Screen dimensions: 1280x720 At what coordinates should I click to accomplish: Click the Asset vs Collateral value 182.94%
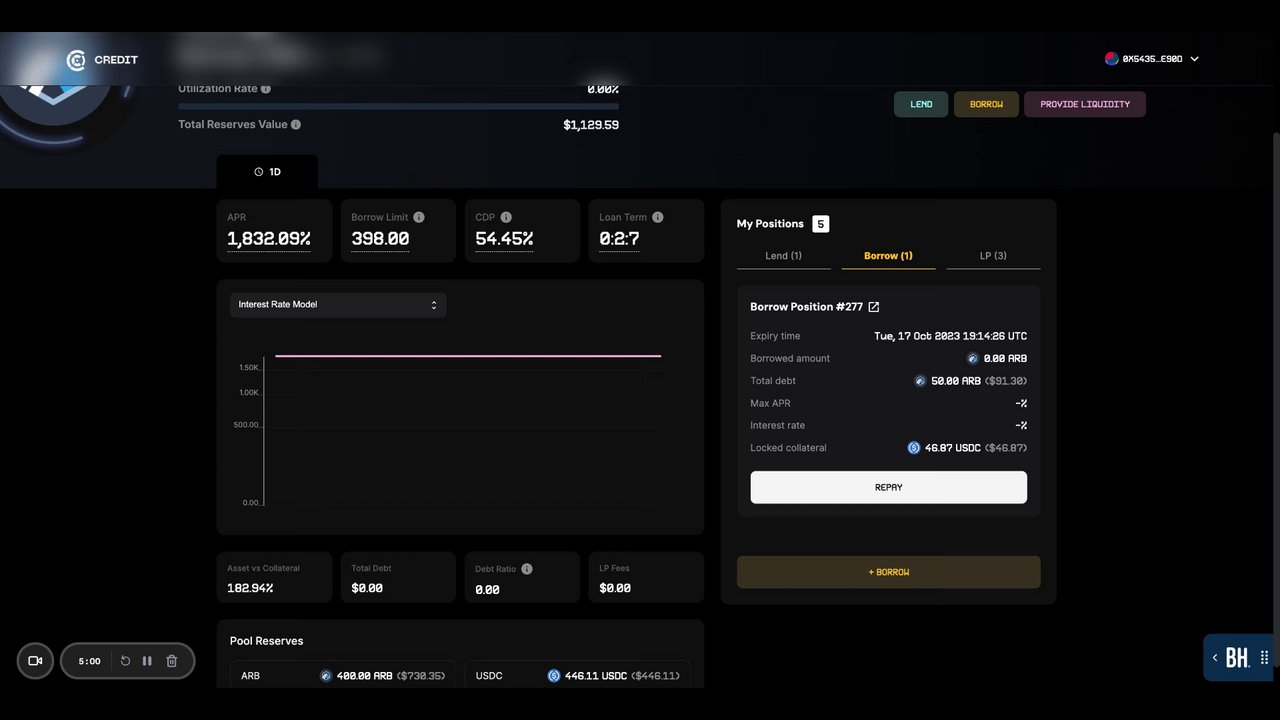point(250,588)
